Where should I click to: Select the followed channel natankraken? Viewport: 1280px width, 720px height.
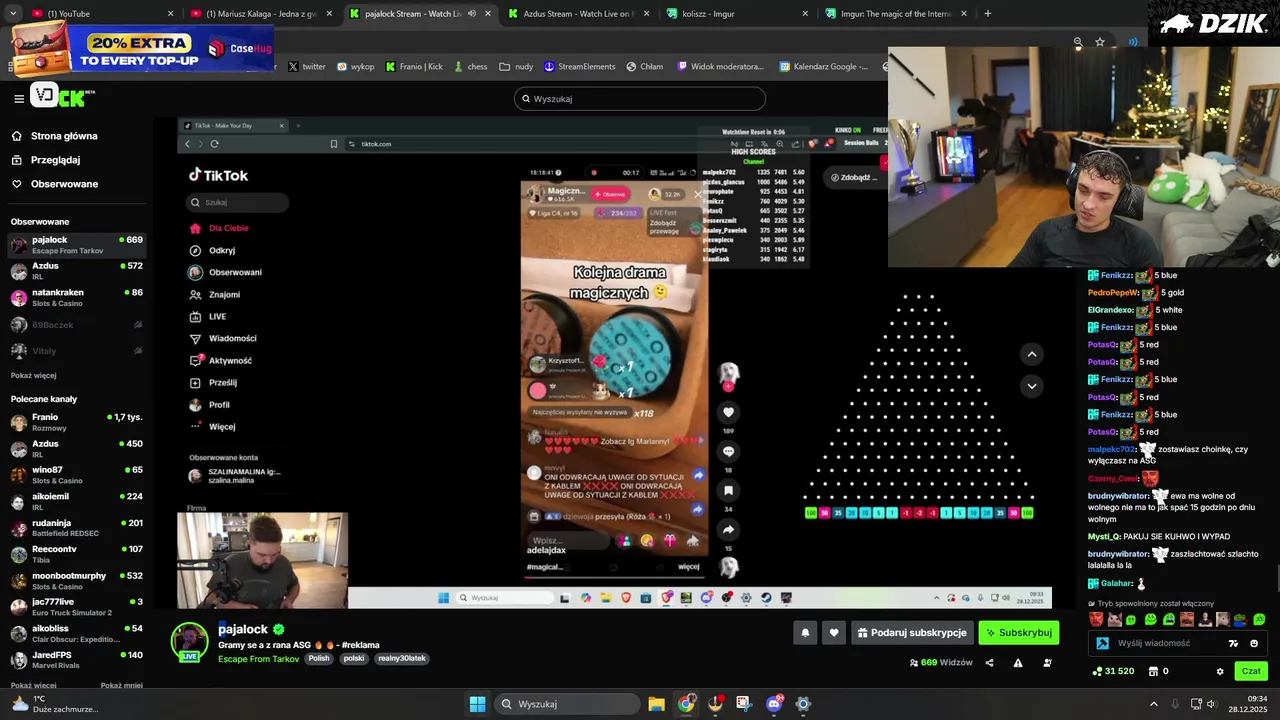(x=77, y=297)
